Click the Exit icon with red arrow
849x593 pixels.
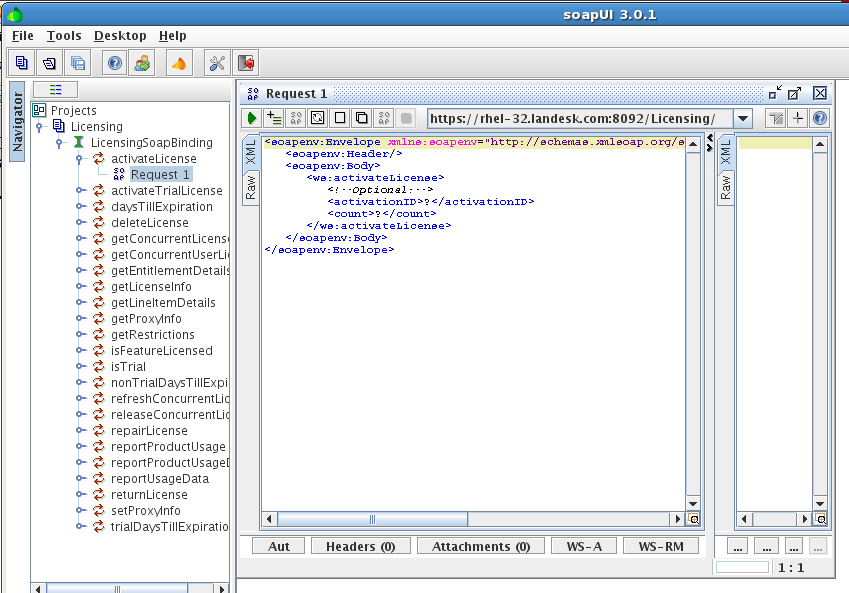[x=246, y=63]
